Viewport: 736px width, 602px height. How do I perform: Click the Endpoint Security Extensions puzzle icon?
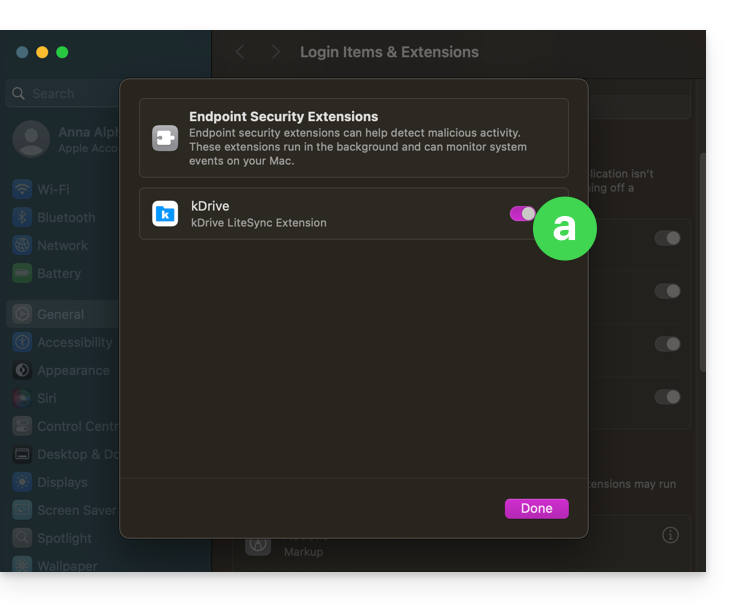[x=165, y=138]
